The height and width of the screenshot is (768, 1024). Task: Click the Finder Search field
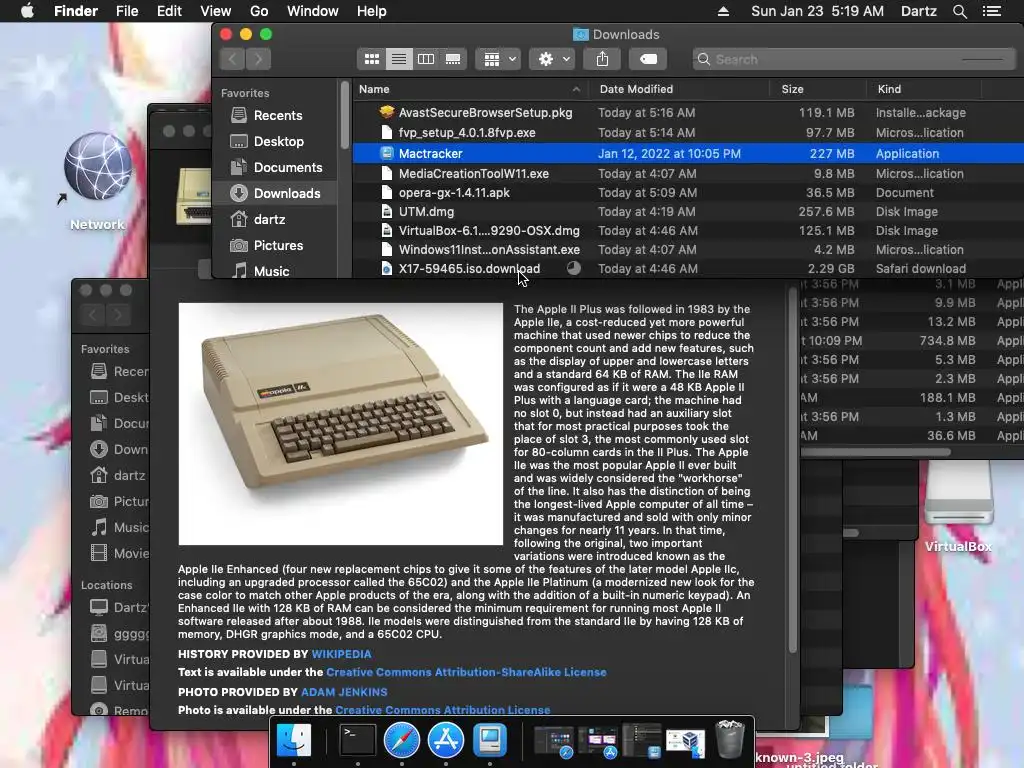854,59
